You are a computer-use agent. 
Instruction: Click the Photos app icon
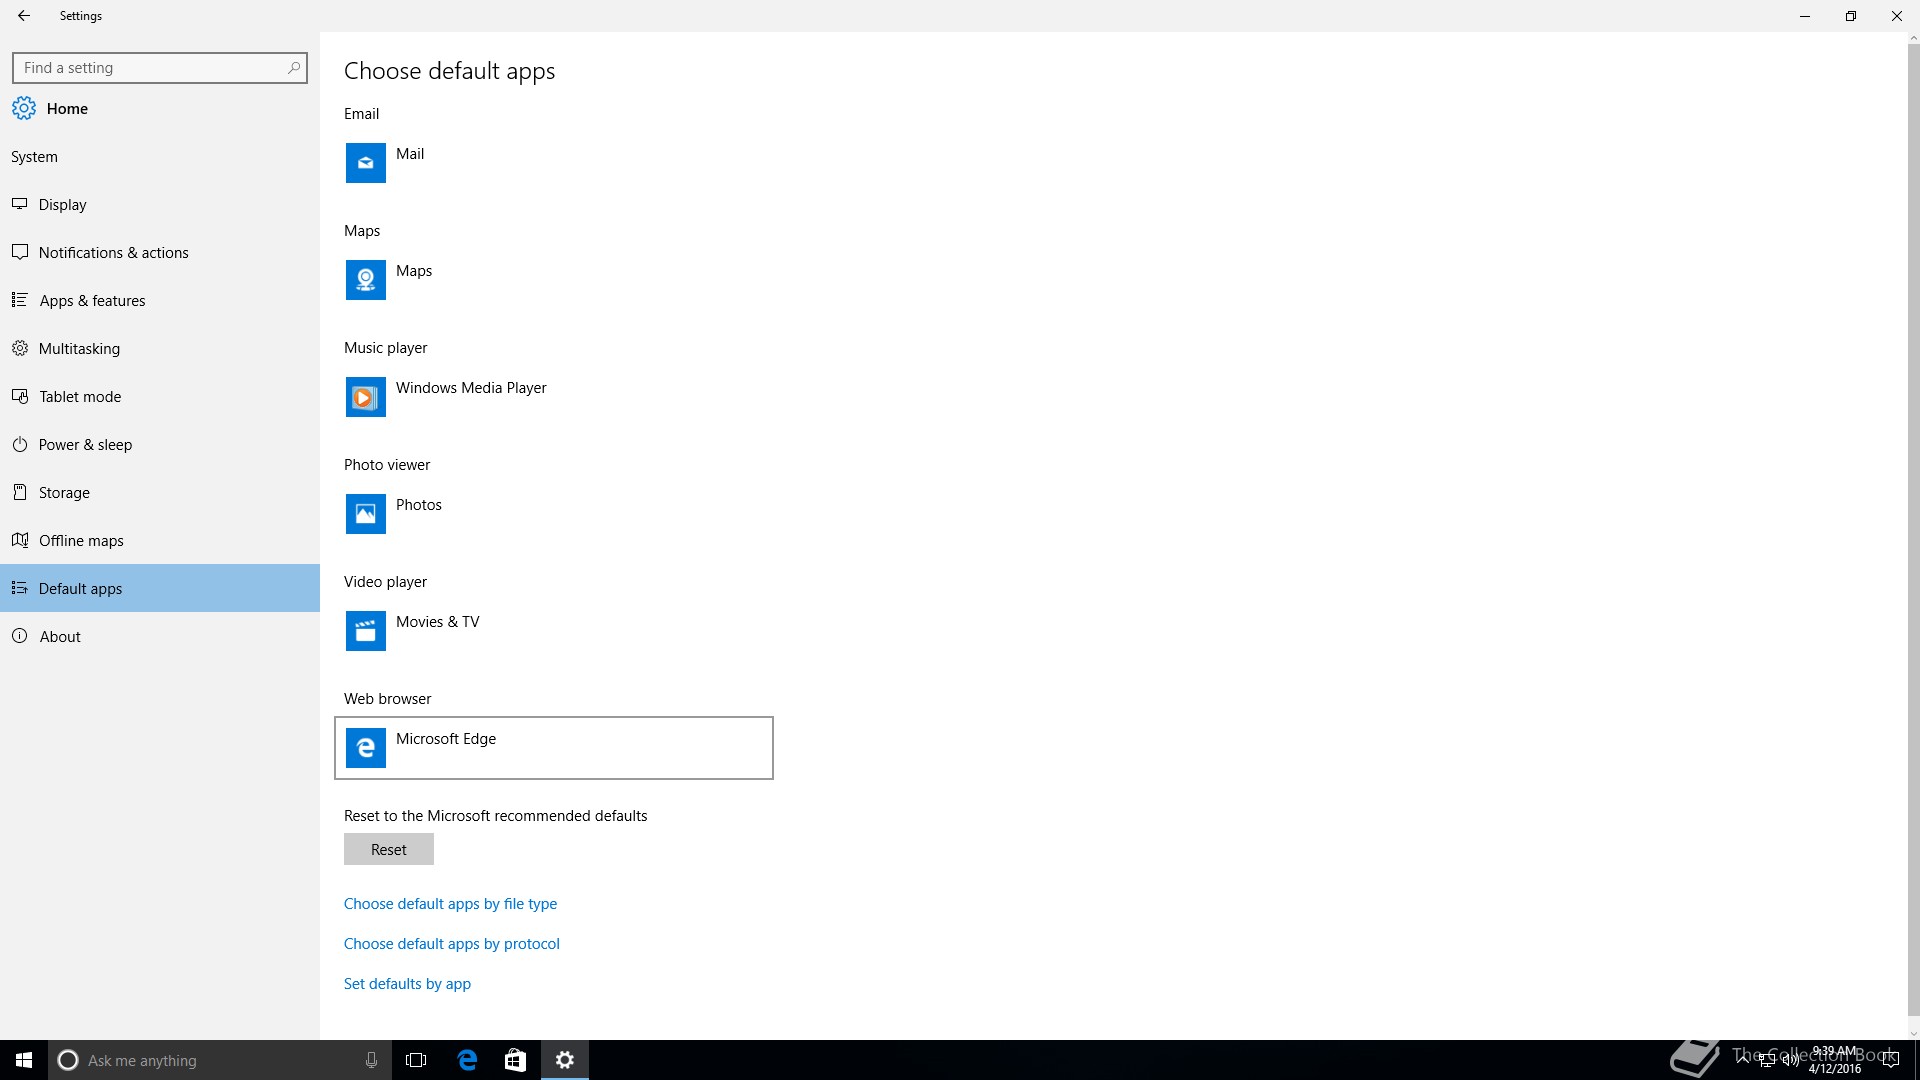coord(366,514)
